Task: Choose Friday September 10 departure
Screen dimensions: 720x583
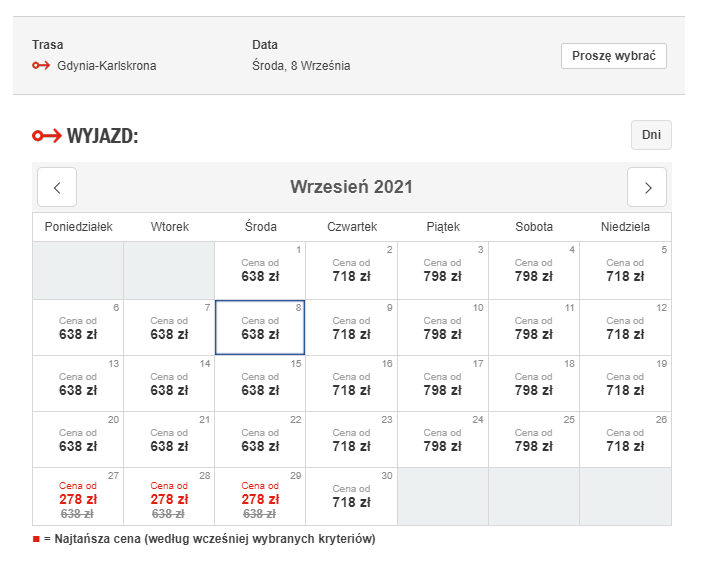Action: [442, 327]
